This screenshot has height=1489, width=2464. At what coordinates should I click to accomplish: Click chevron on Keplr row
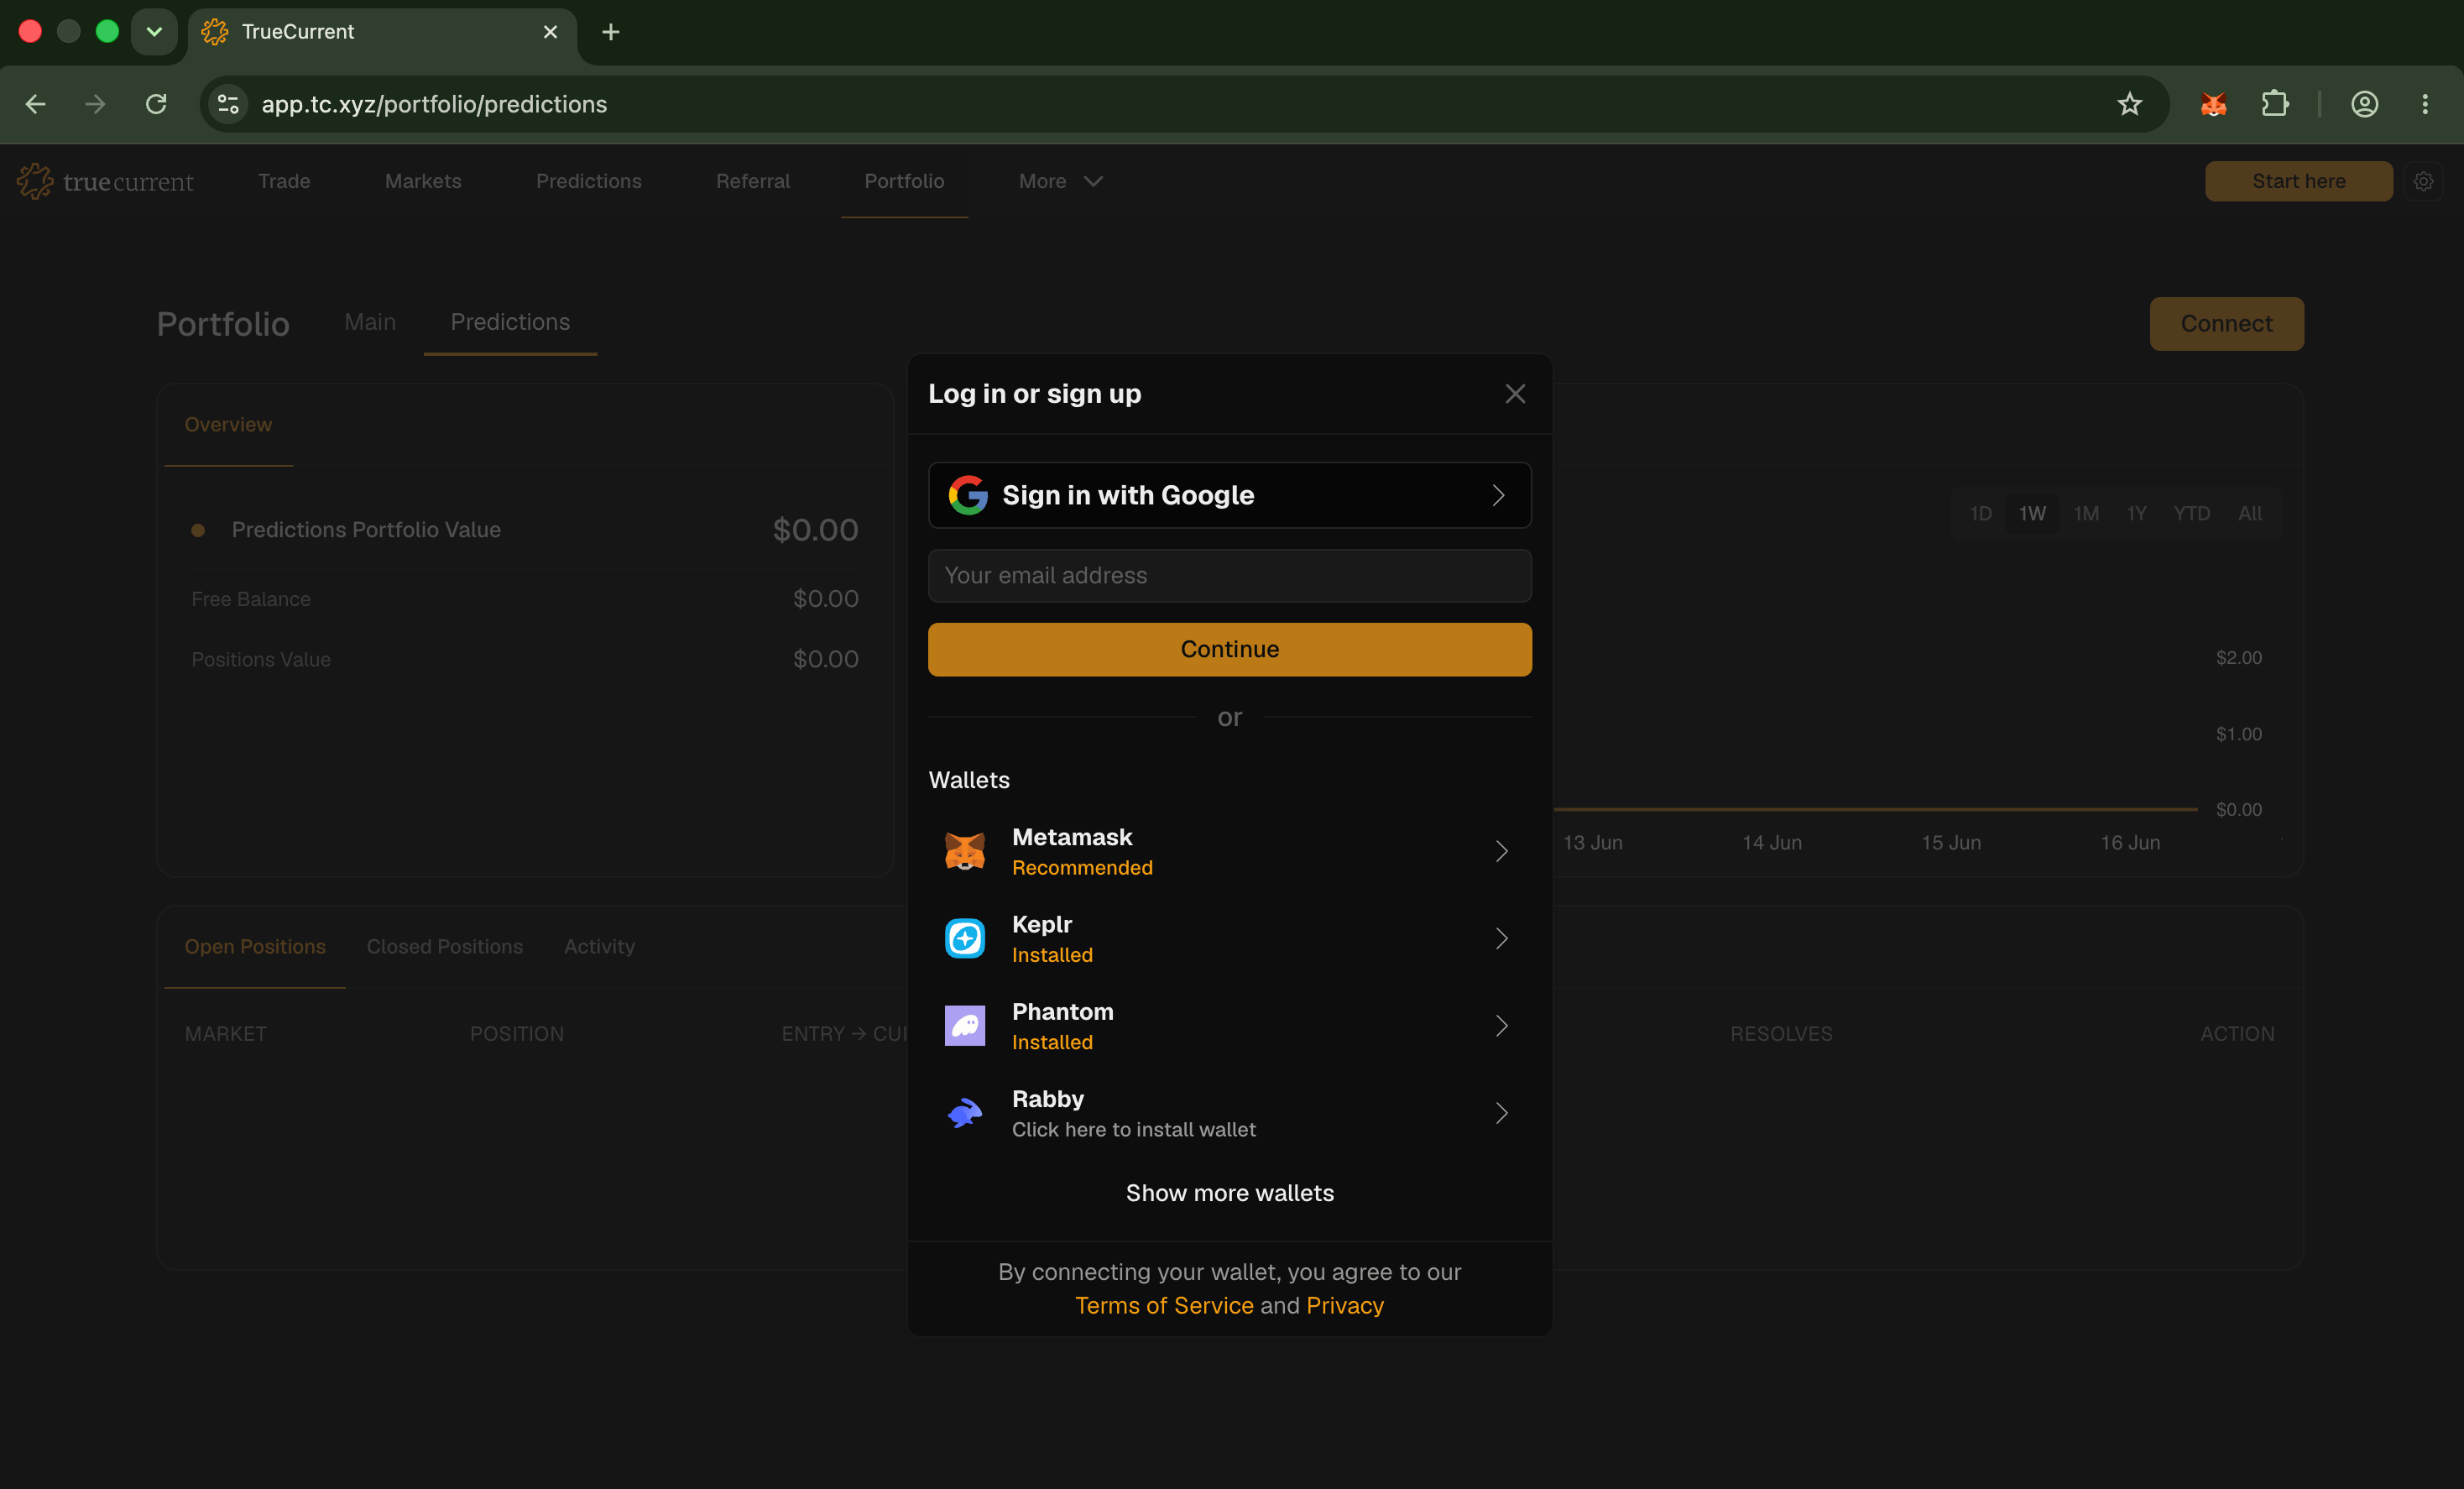[x=1501, y=938]
